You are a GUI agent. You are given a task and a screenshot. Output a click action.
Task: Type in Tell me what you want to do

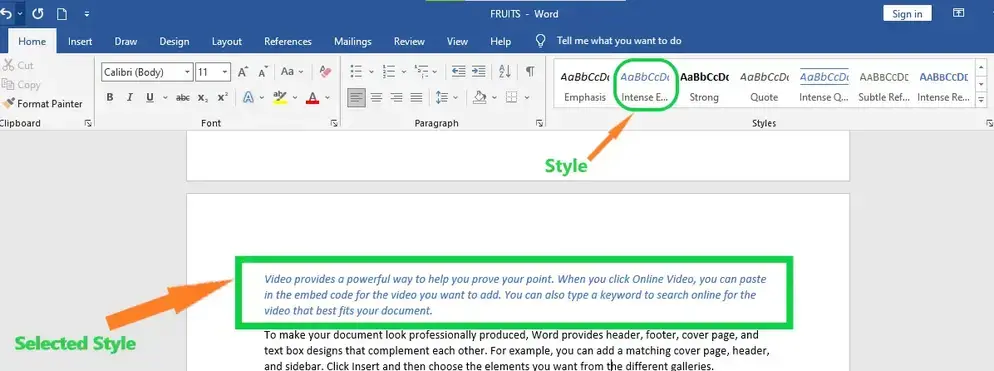[x=619, y=41]
